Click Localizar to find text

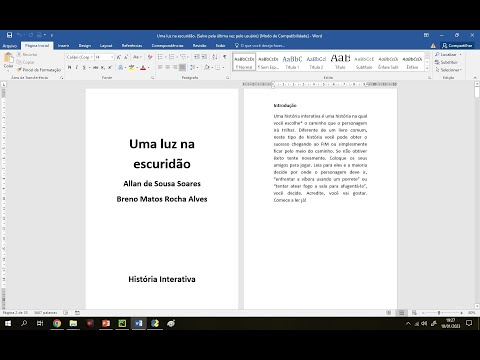coord(448,54)
